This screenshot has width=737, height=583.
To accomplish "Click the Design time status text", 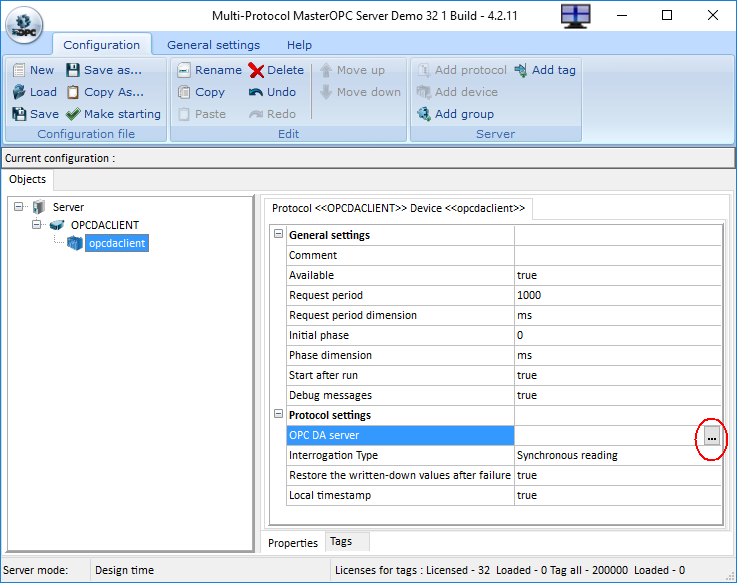I will point(124,570).
